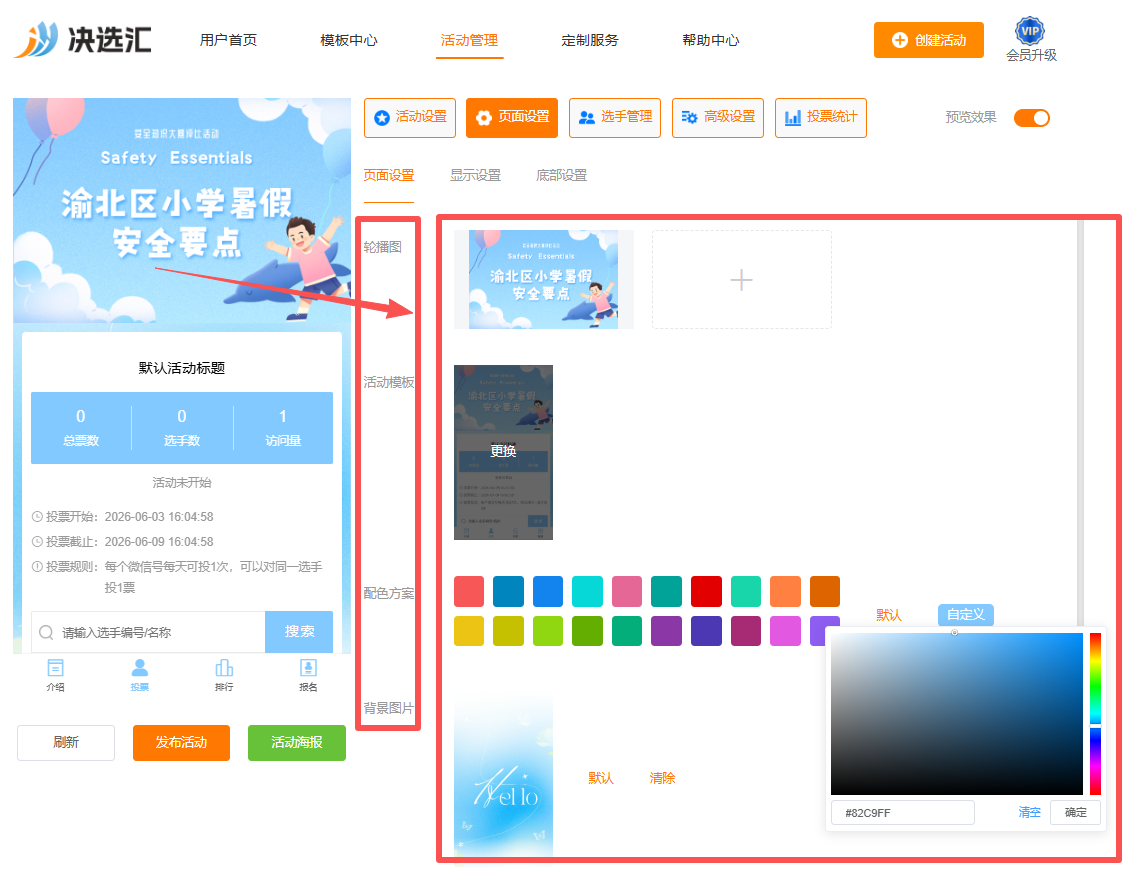Click the people icon on 选手管理

(587, 118)
